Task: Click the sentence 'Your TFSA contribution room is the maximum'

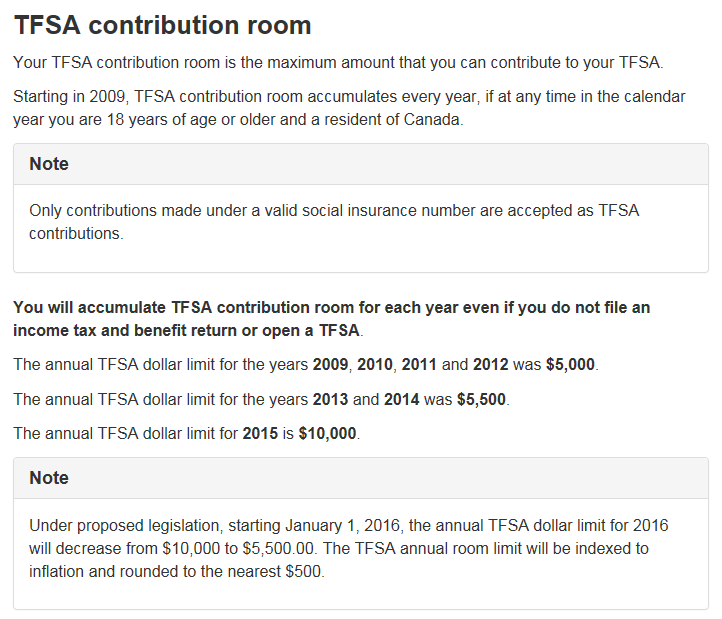Action: (338, 62)
